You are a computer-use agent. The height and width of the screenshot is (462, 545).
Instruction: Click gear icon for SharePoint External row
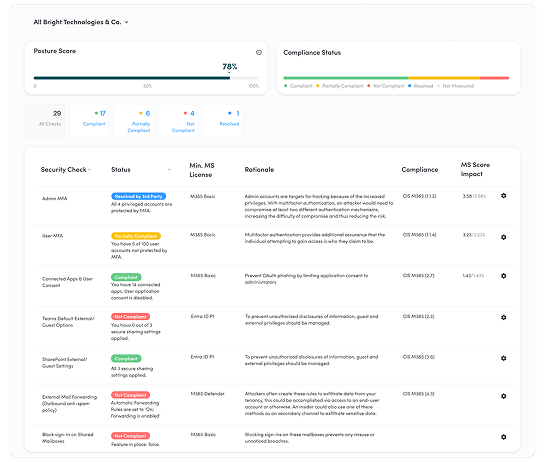tap(503, 358)
